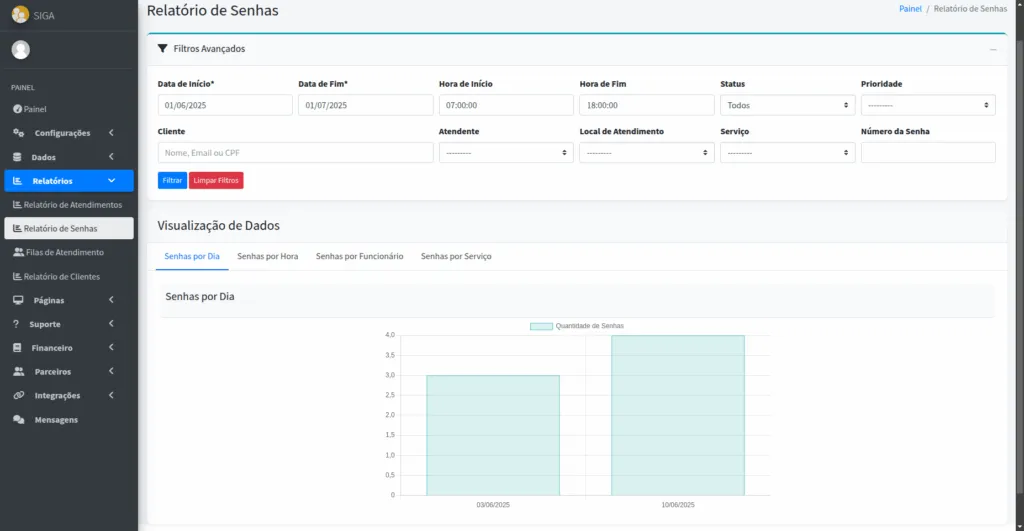Click the Filas de Atendimento people icon

pyautogui.click(x=18, y=252)
